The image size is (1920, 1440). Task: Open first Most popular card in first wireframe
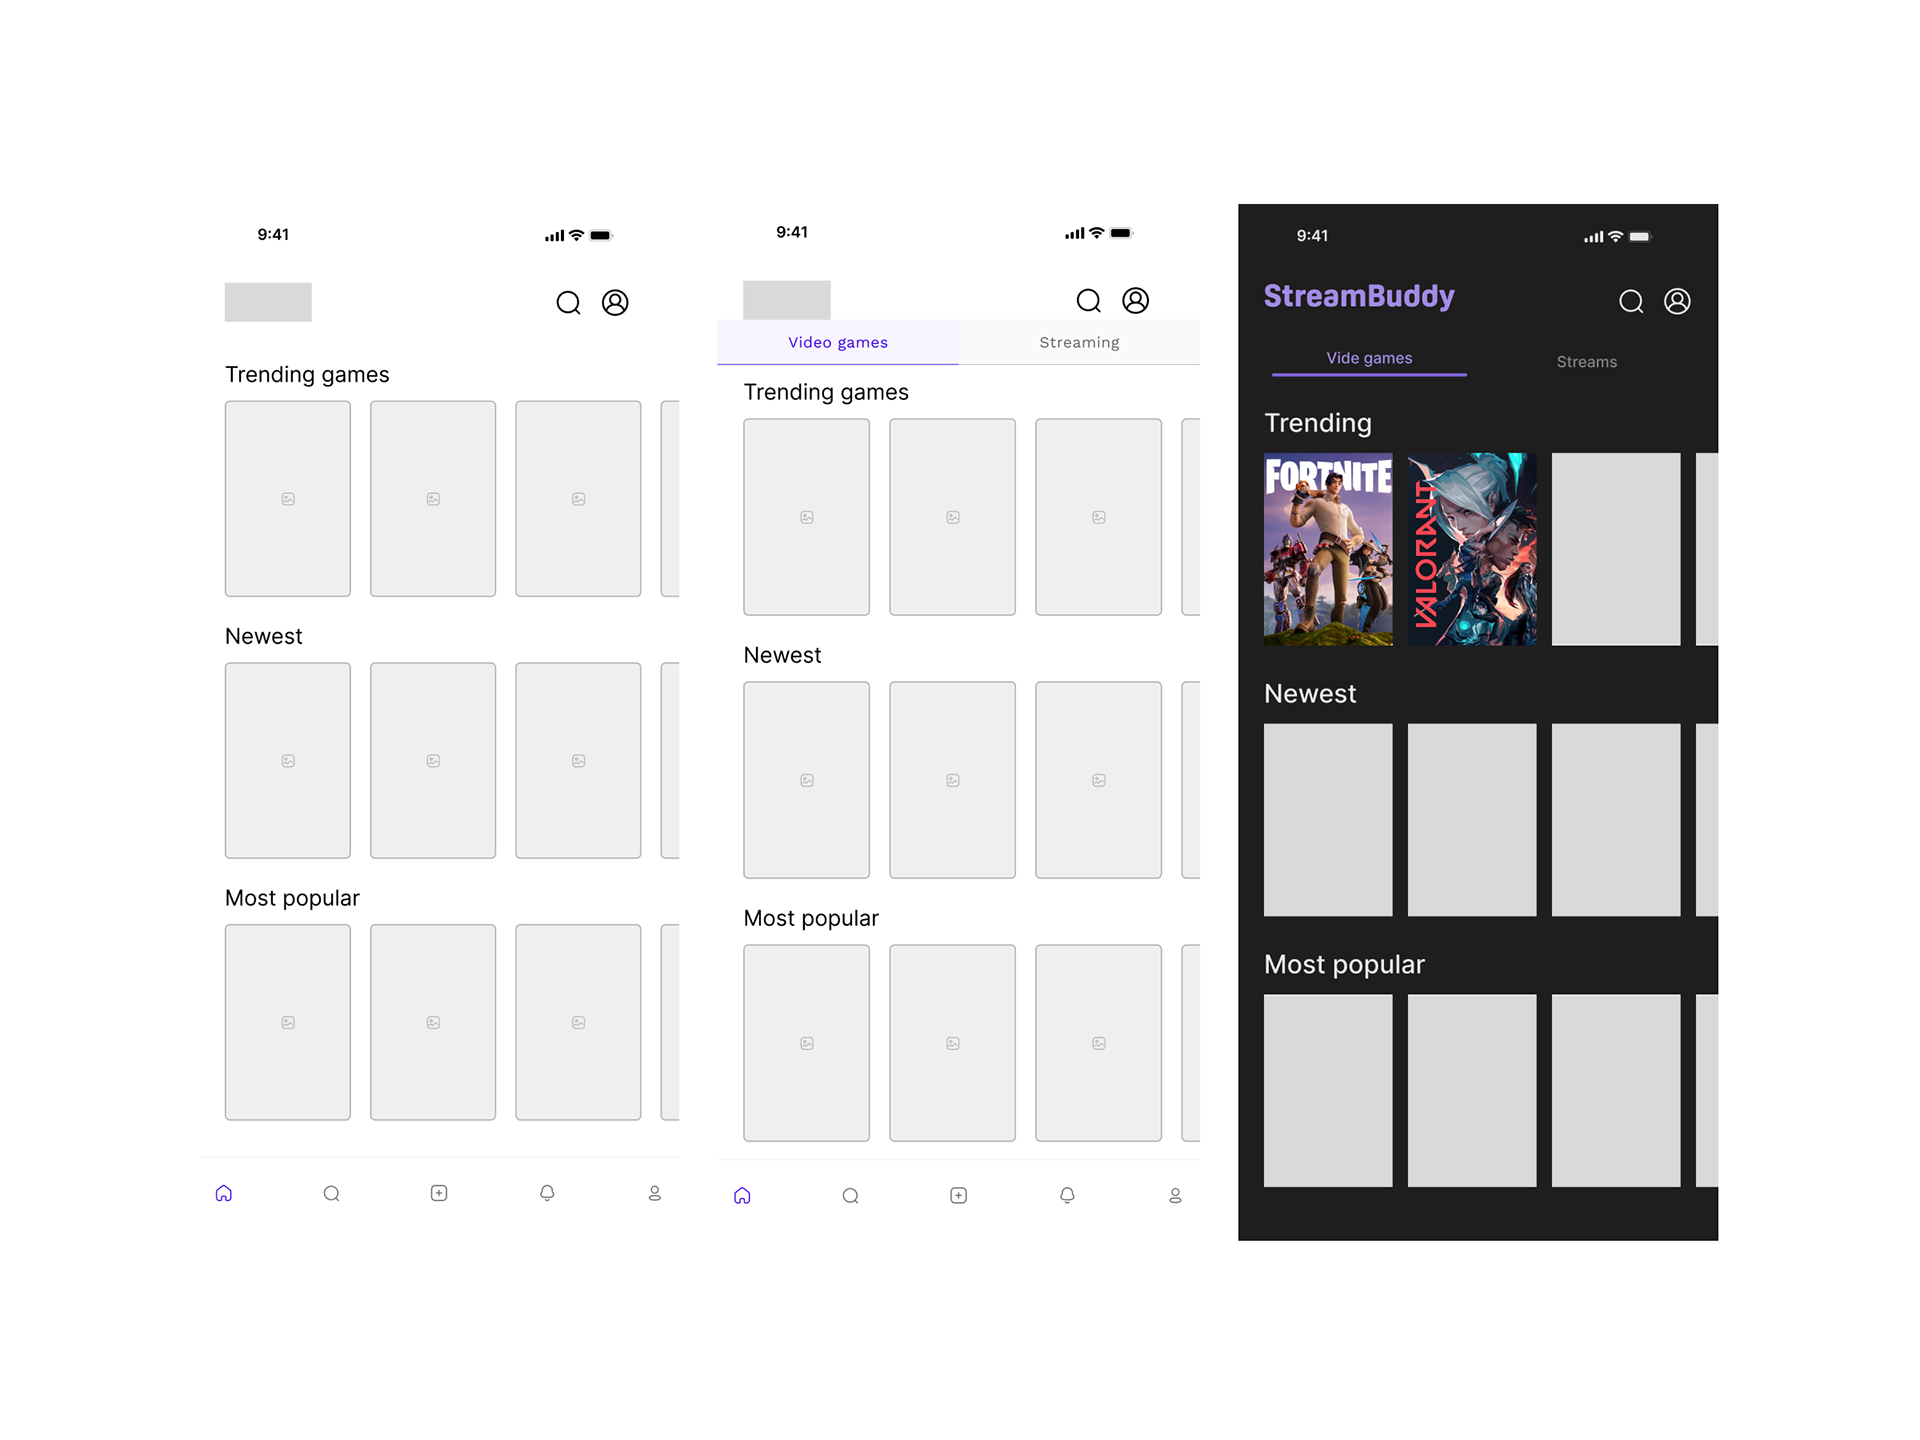tap(288, 1023)
